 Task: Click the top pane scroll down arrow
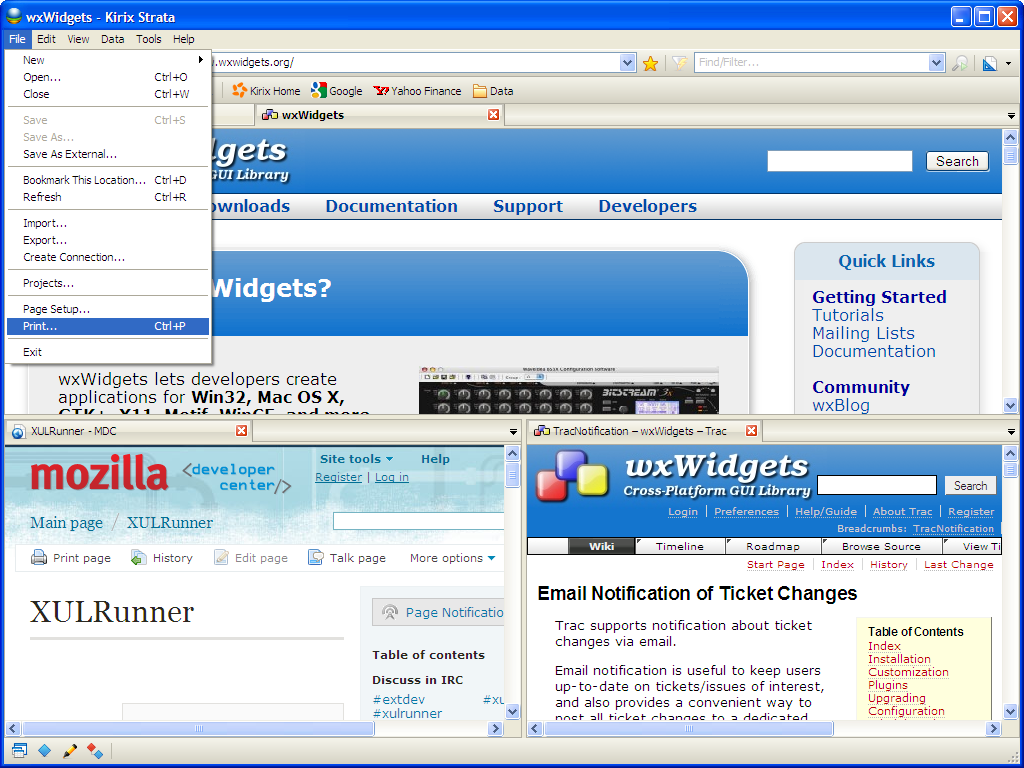click(1010, 406)
